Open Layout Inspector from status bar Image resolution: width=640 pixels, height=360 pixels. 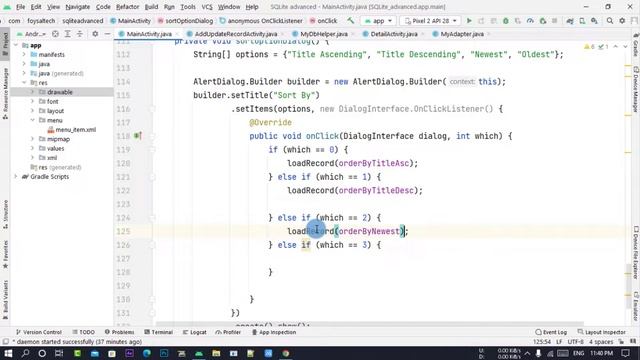click(x=602, y=332)
